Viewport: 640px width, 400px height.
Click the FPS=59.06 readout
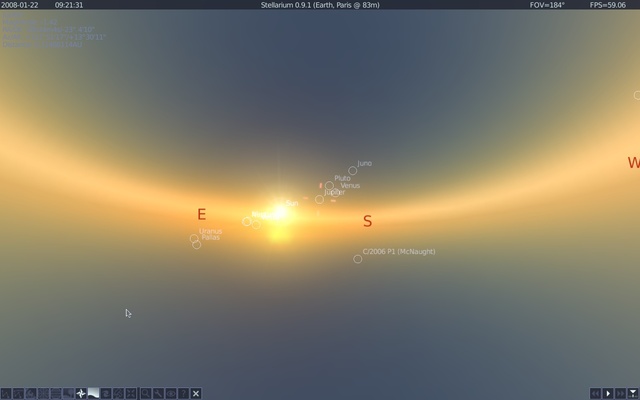[x=607, y=5]
